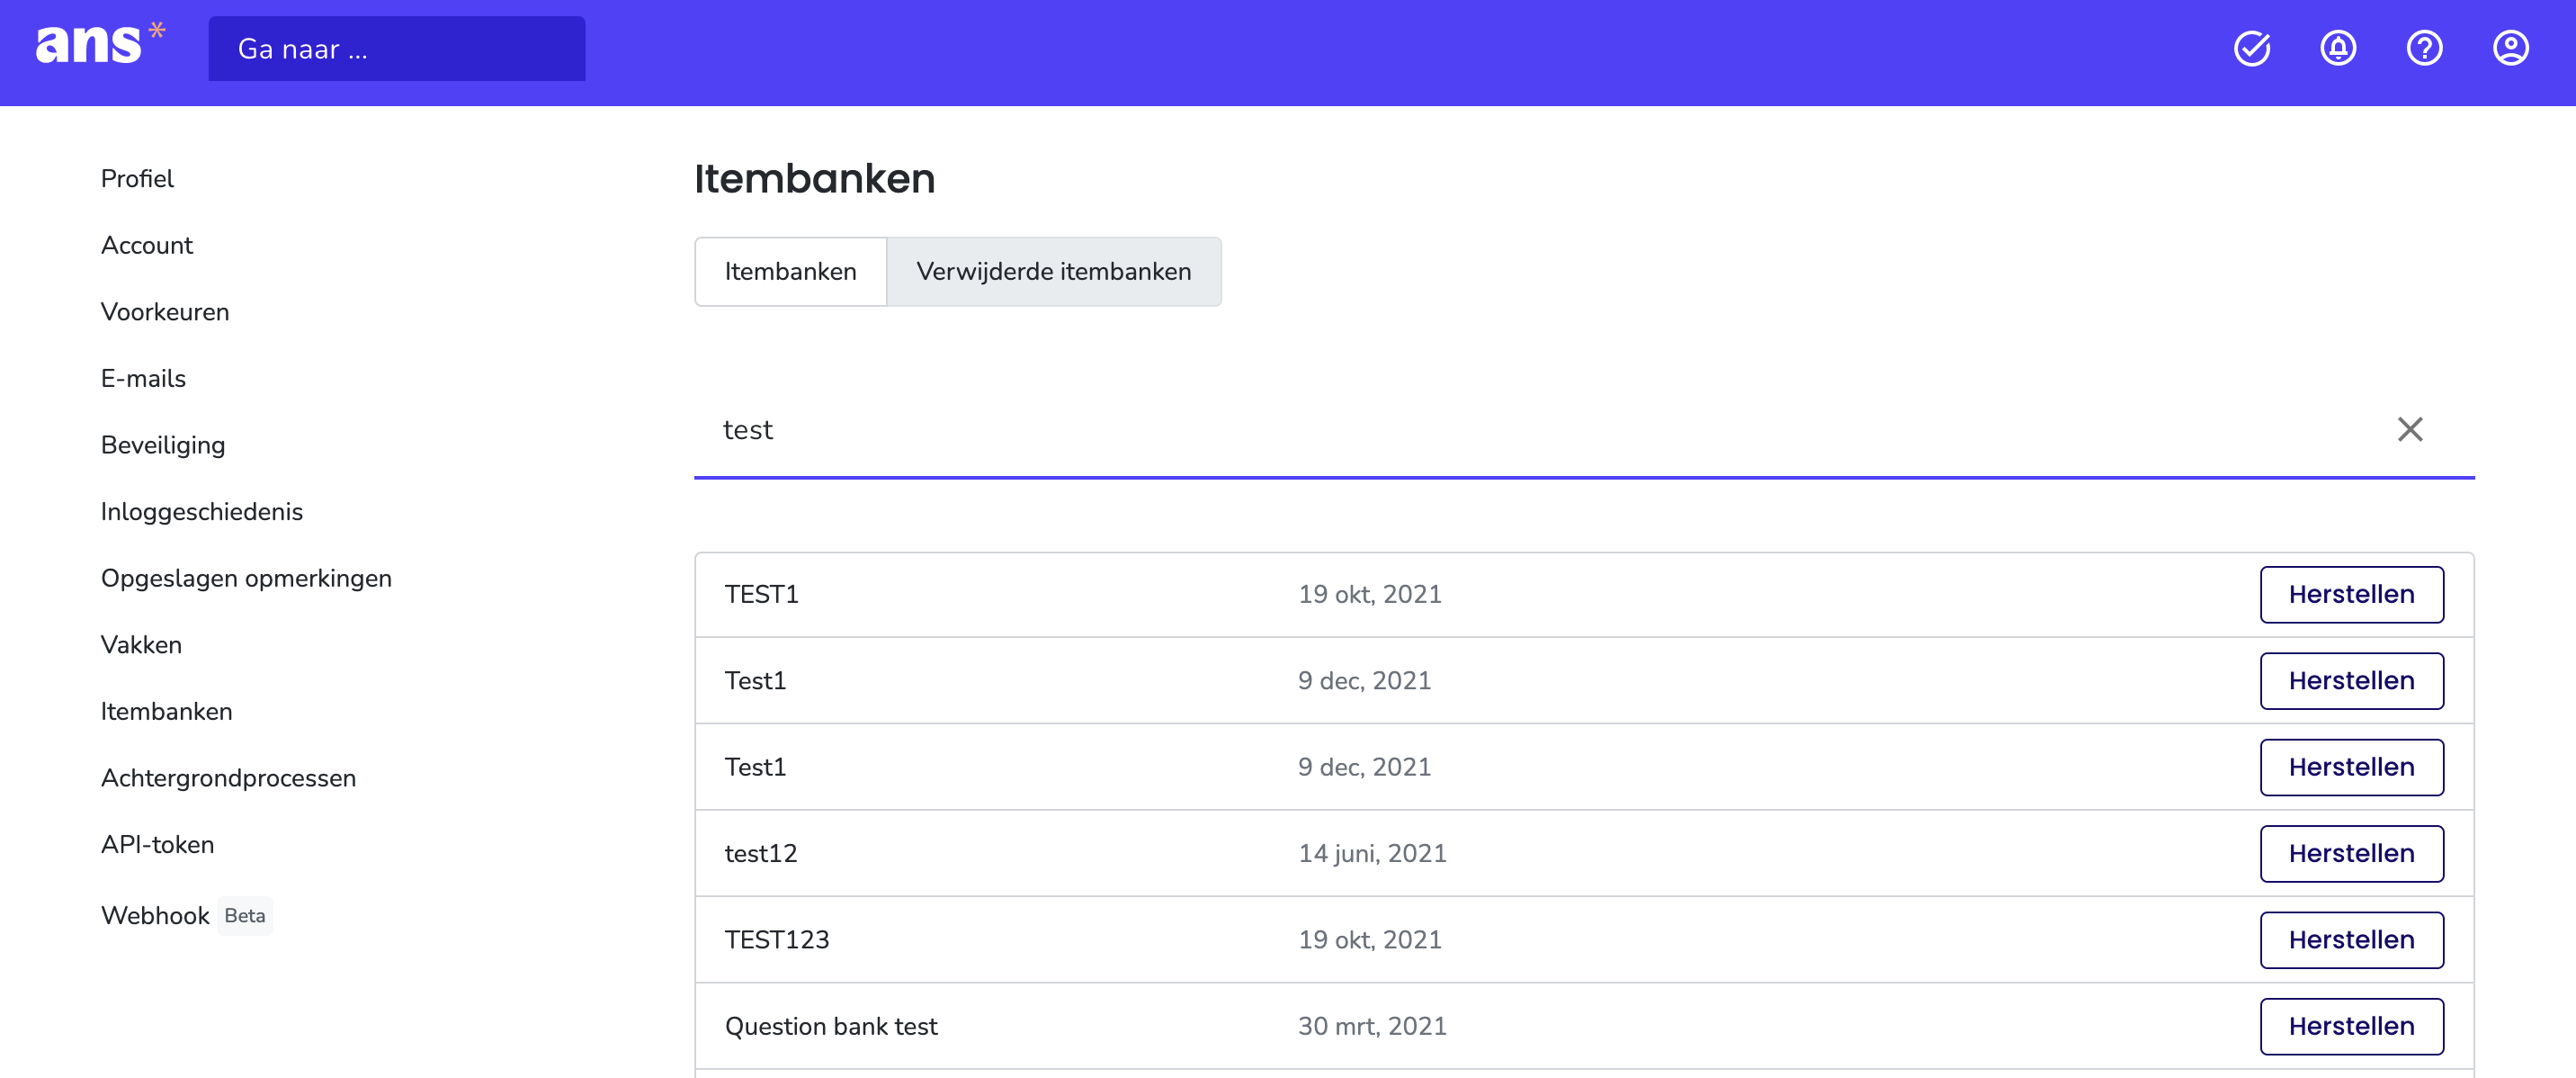Restore Question bank test via Herstellen
Image resolution: width=2576 pixels, height=1078 pixels.
point(2351,1026)
